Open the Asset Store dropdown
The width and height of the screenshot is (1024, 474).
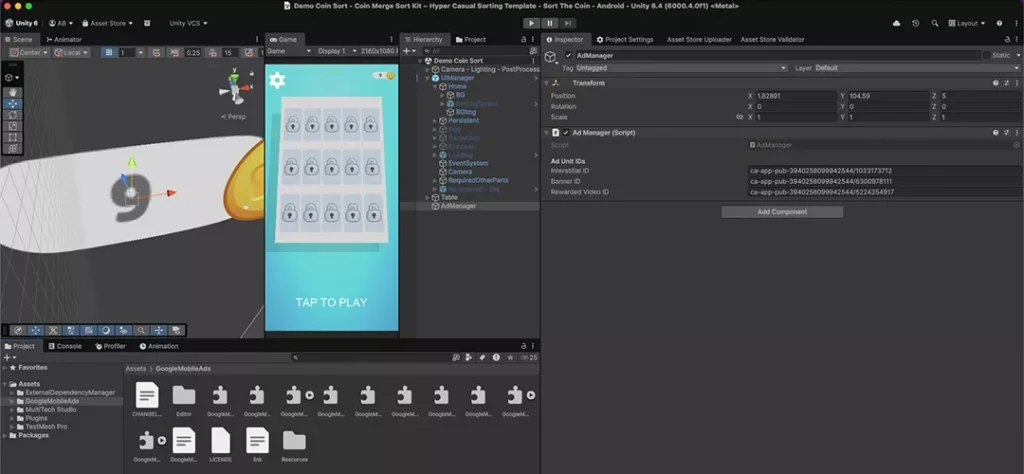[106, 24]
